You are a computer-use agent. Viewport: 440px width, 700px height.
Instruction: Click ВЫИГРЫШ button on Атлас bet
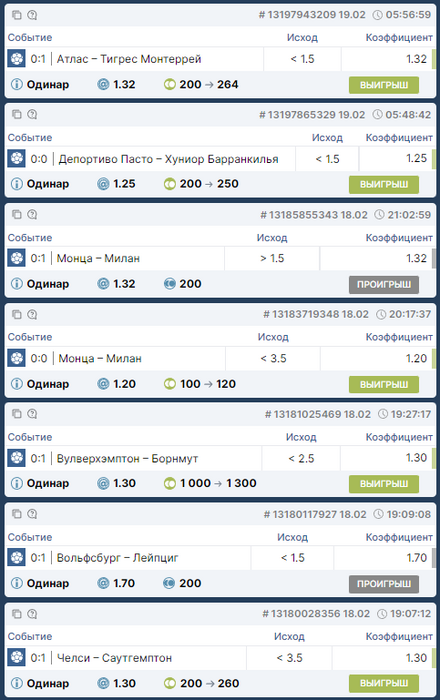[x=384, y=85]
